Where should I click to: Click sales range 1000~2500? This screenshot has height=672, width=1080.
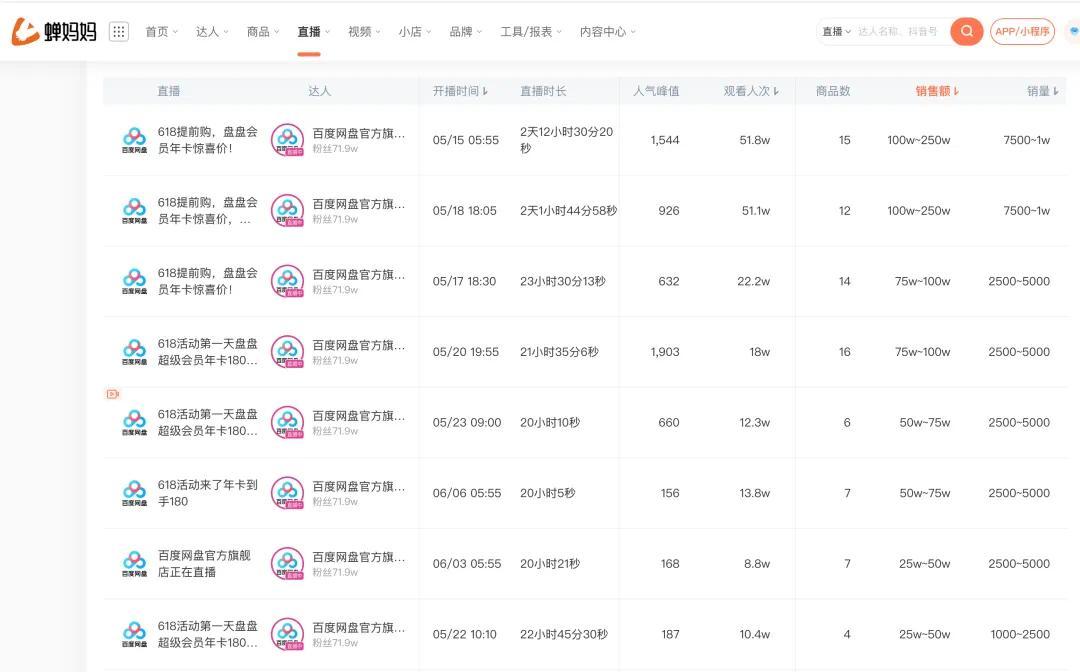1020,634
